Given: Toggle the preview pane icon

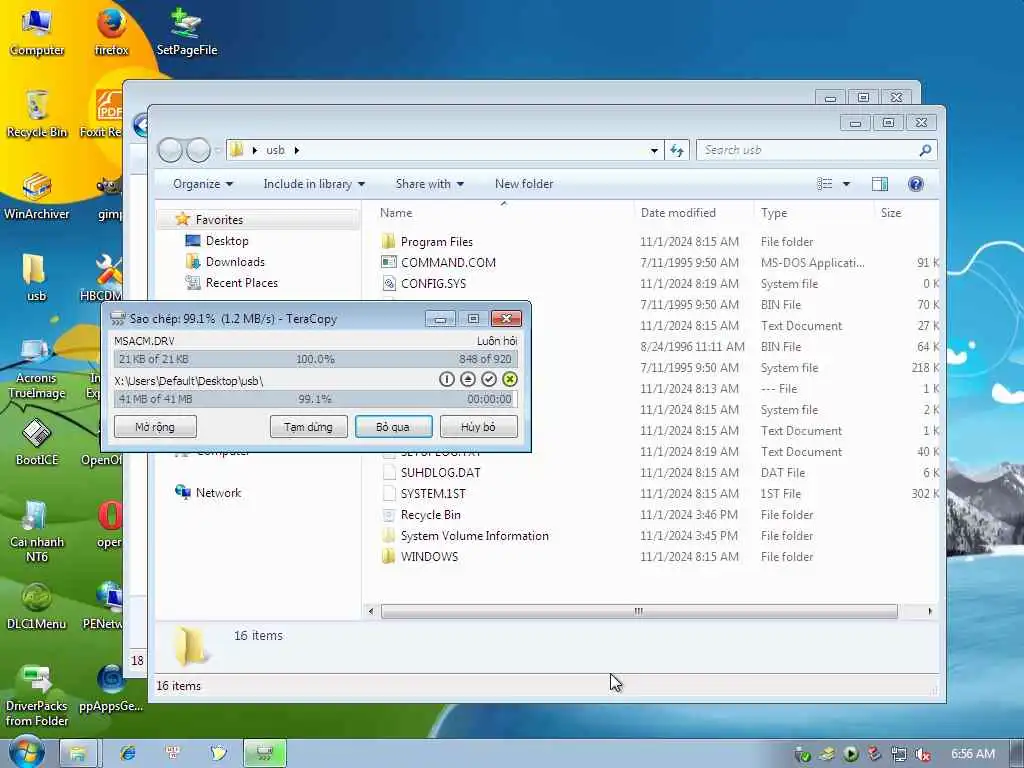Looking at the screenshot, I should tap(880, 184).
